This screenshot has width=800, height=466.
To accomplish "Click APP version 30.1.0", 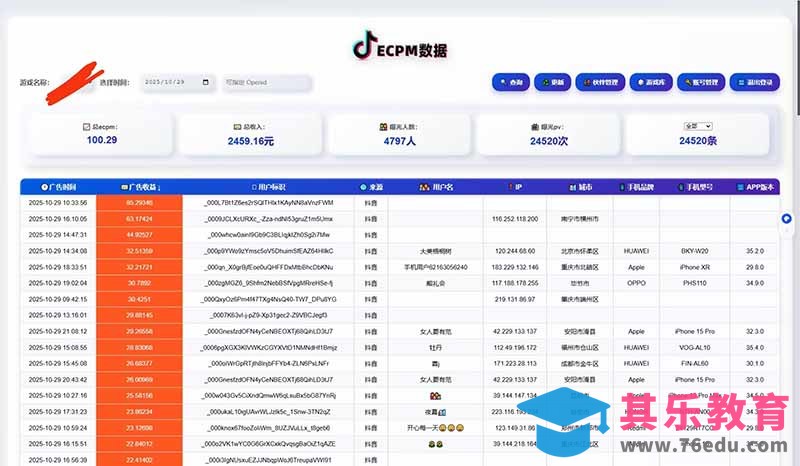I will pyautogui.click(x=755, y=363).
